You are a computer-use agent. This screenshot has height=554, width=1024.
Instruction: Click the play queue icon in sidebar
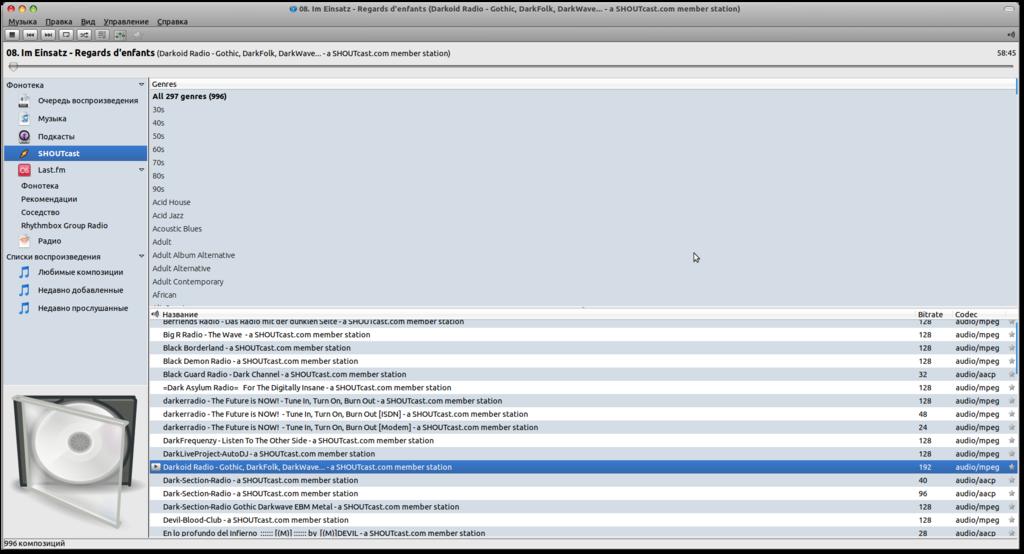click(x=24, y=101)
